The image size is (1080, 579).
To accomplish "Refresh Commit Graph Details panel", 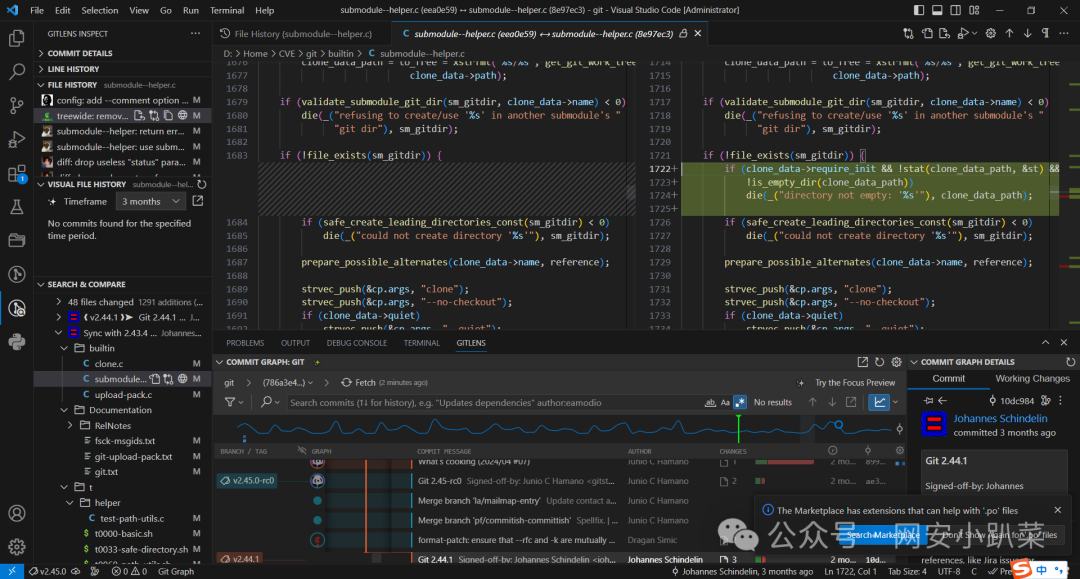I will (x=1070, y=361).
